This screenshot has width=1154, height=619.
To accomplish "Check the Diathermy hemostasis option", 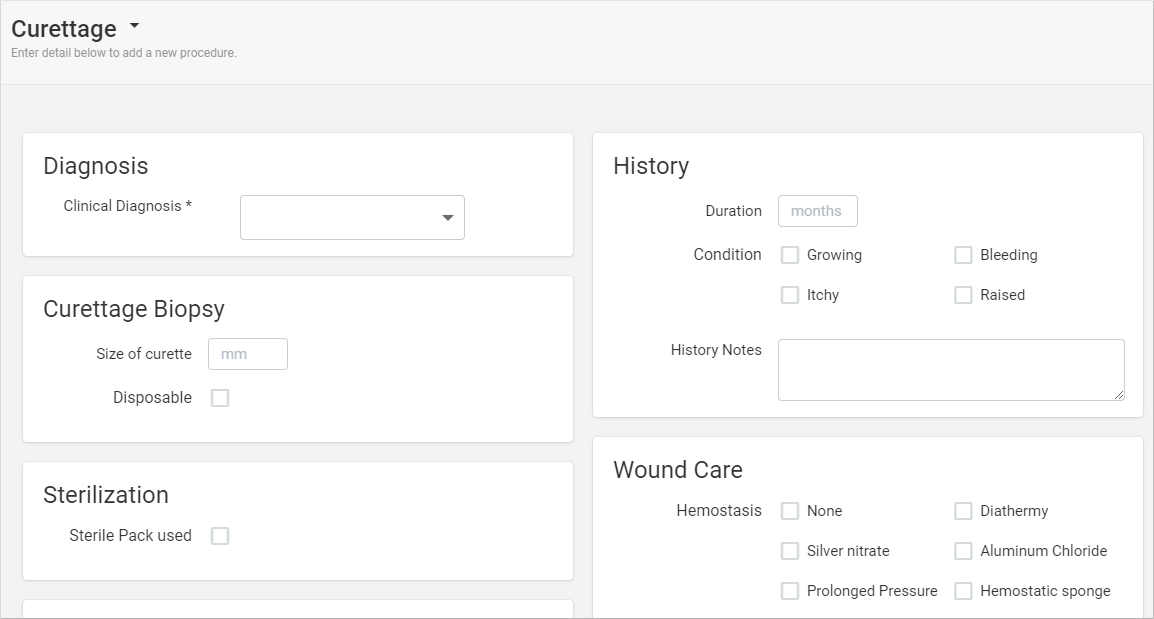I will tap(963, 511).
